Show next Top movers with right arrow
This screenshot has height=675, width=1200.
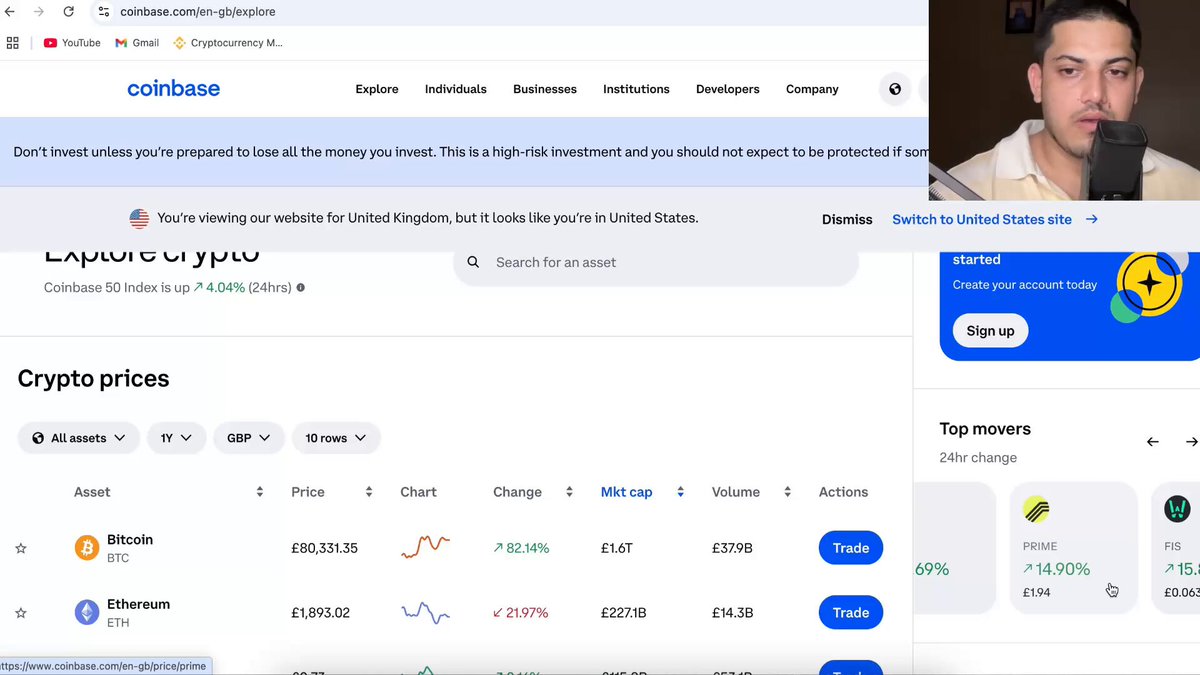pos(1191,441)
